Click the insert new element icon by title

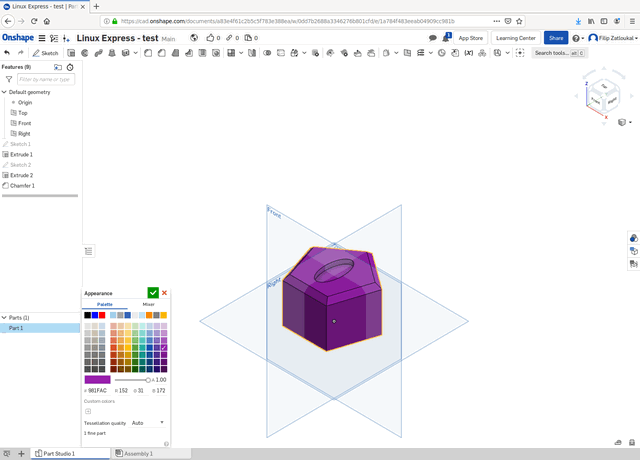(66, 38)
